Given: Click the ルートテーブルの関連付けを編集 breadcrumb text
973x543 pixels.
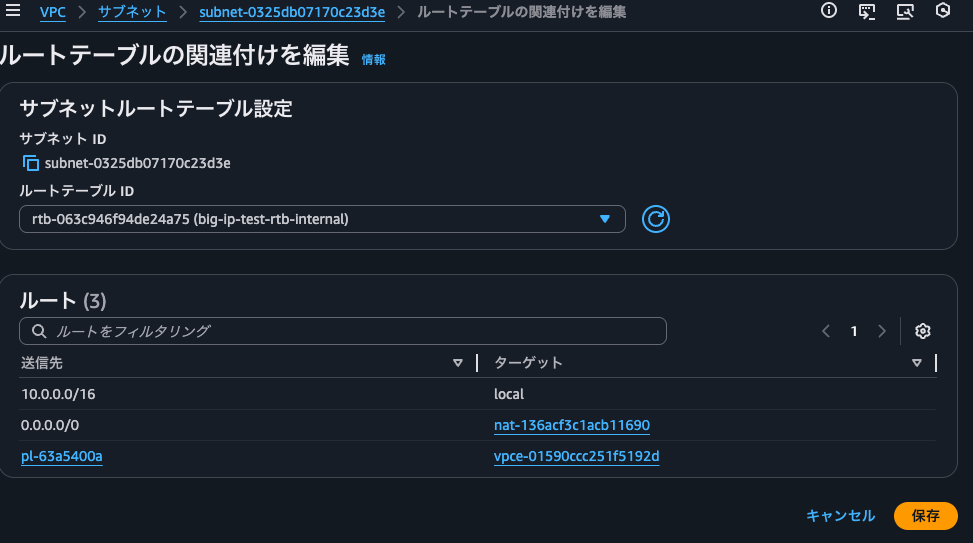Looking at the screenshot, I should pos(521,12).
